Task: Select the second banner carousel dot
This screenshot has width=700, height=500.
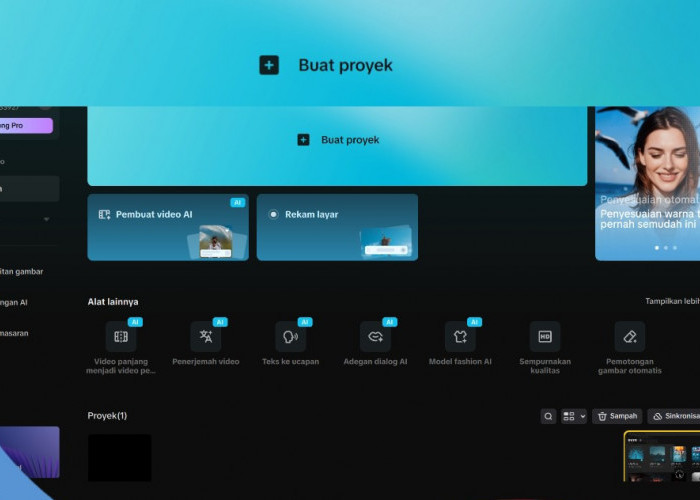Action: pyautogui.click(x=665, y=247)
